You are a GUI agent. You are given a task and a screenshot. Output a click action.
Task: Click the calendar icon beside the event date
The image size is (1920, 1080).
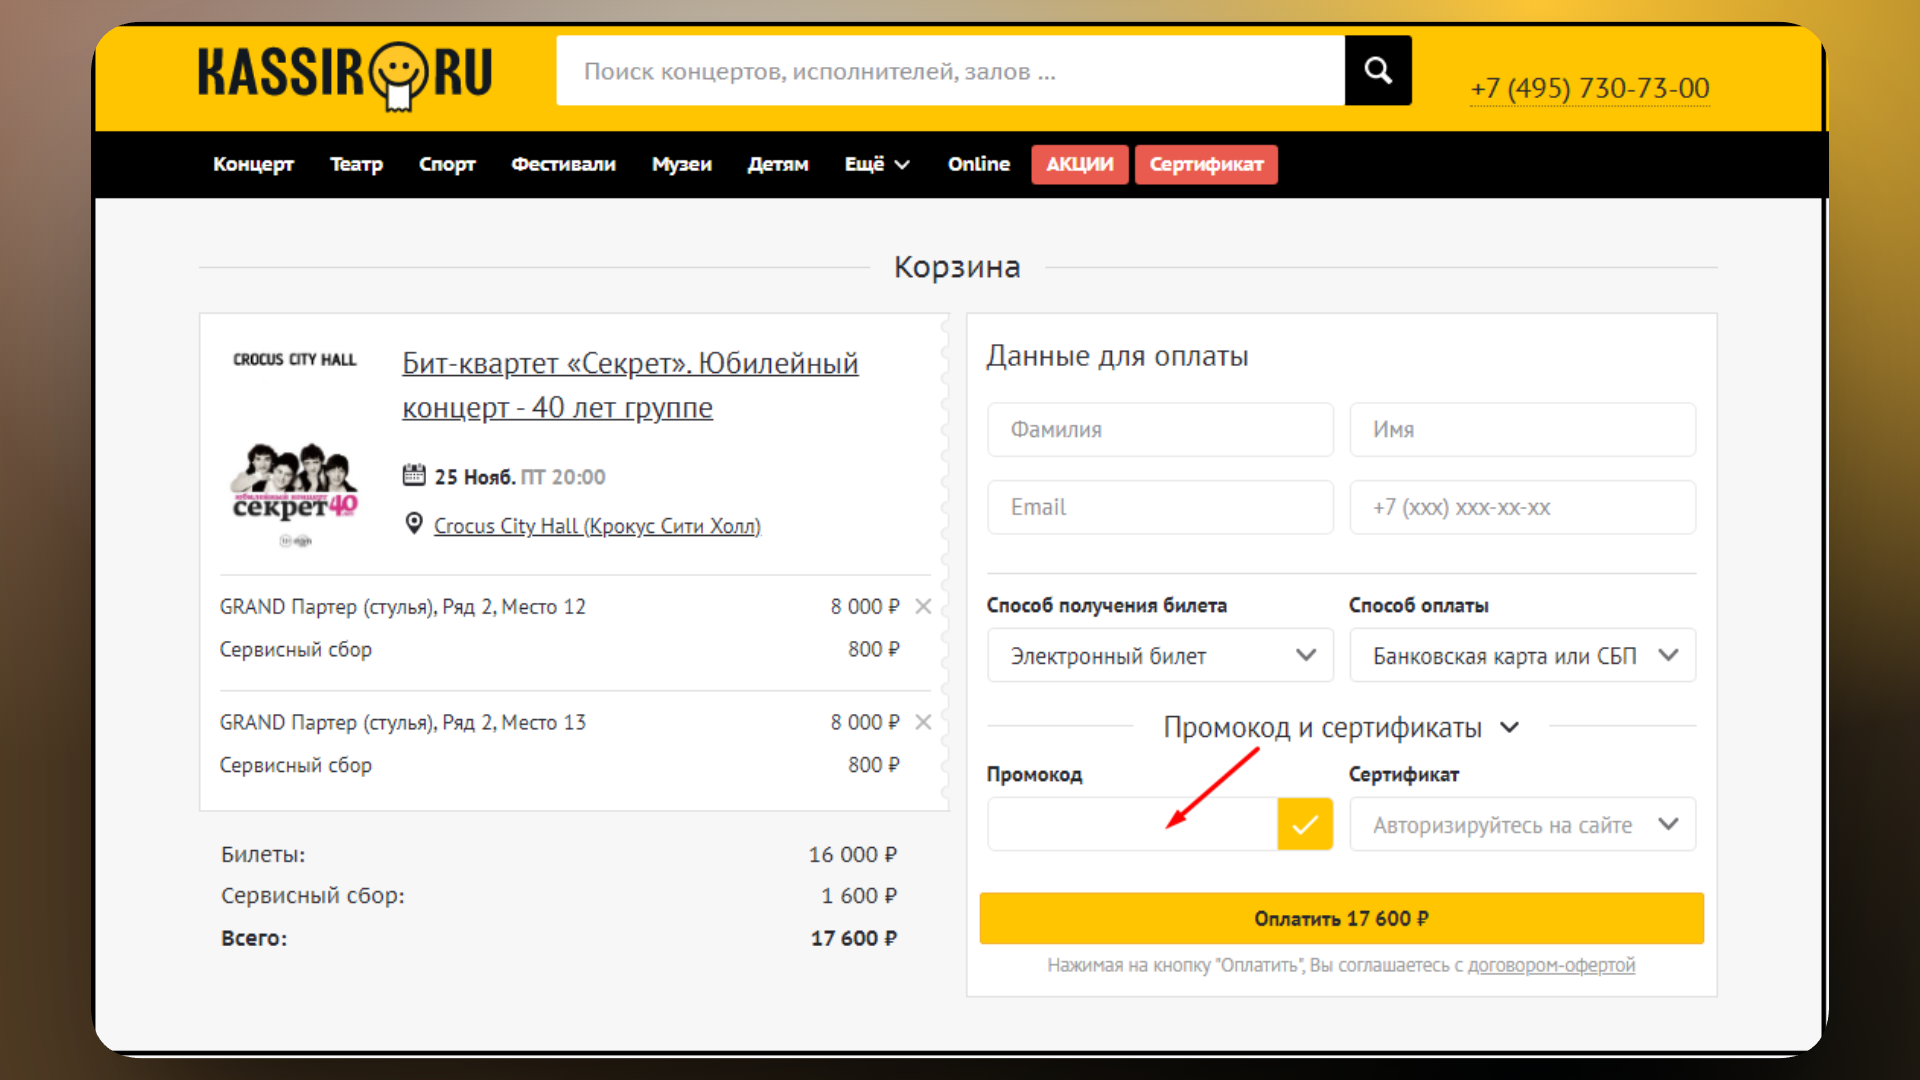click(x=414, y=475)
